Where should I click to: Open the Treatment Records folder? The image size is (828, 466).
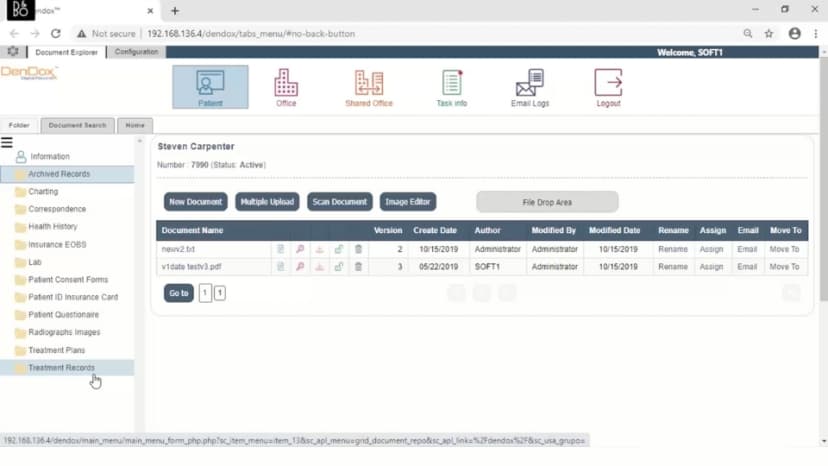(62, 368)
